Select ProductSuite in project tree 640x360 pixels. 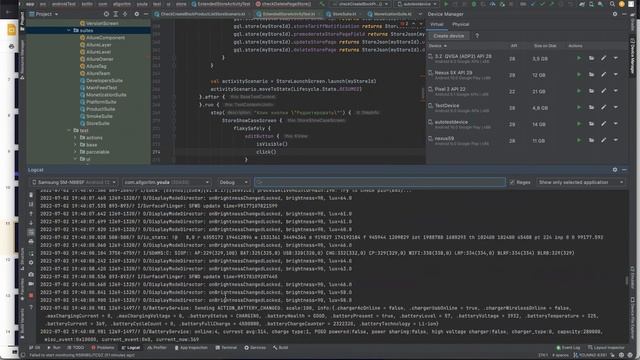100,109
